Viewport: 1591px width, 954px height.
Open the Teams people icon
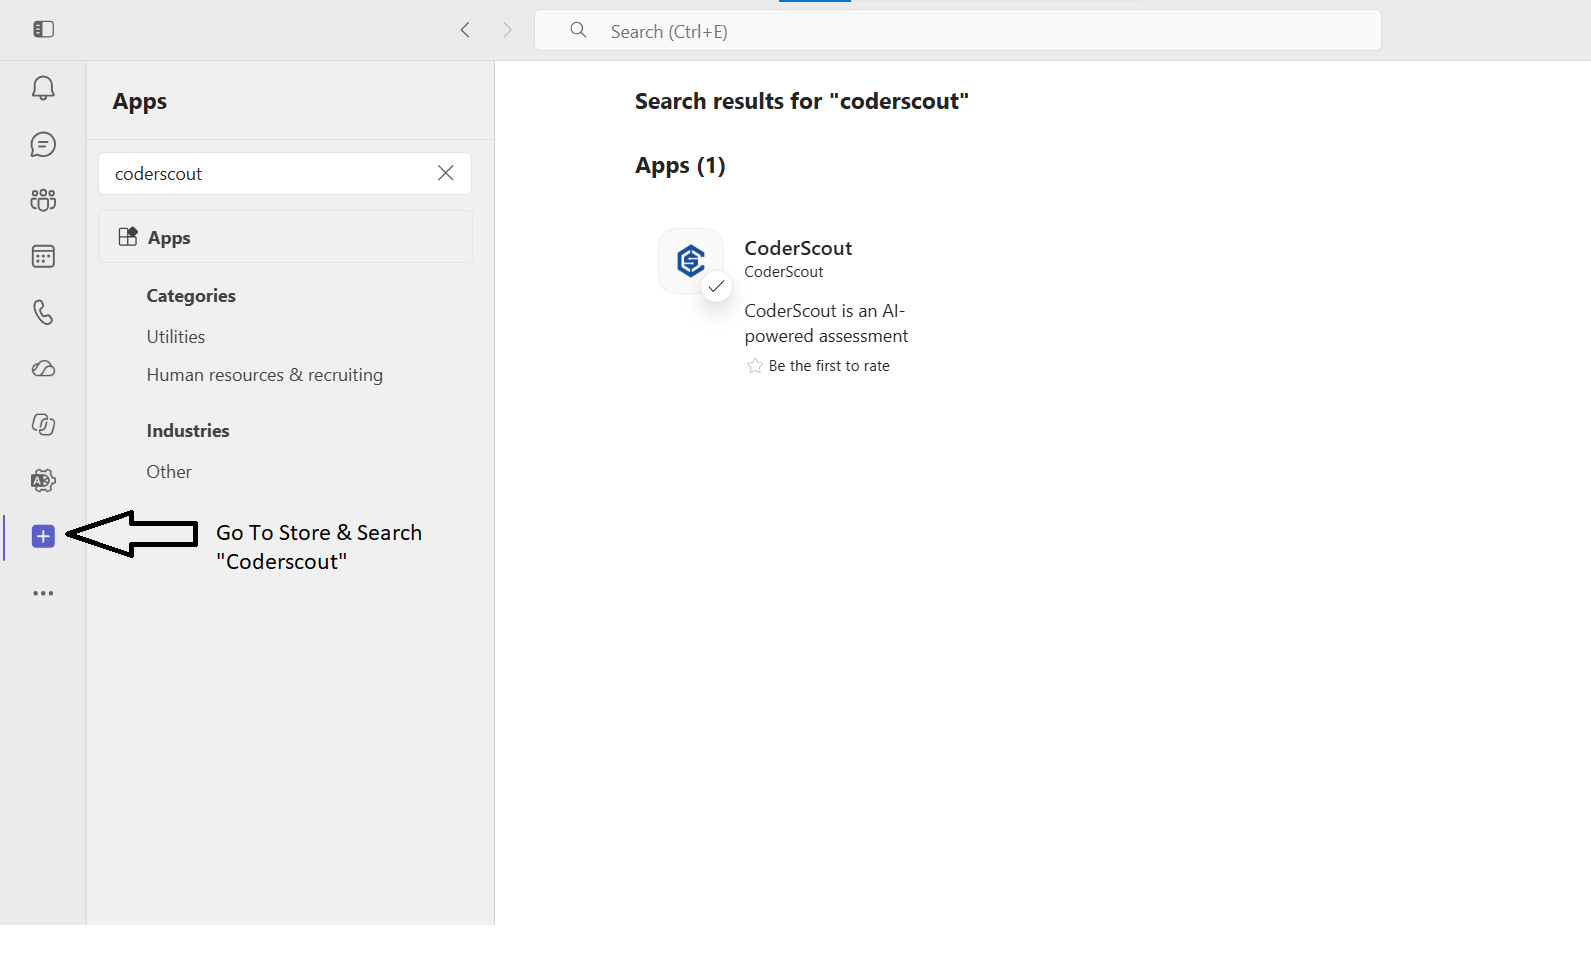pyautogui.click(x=43, y=200)
